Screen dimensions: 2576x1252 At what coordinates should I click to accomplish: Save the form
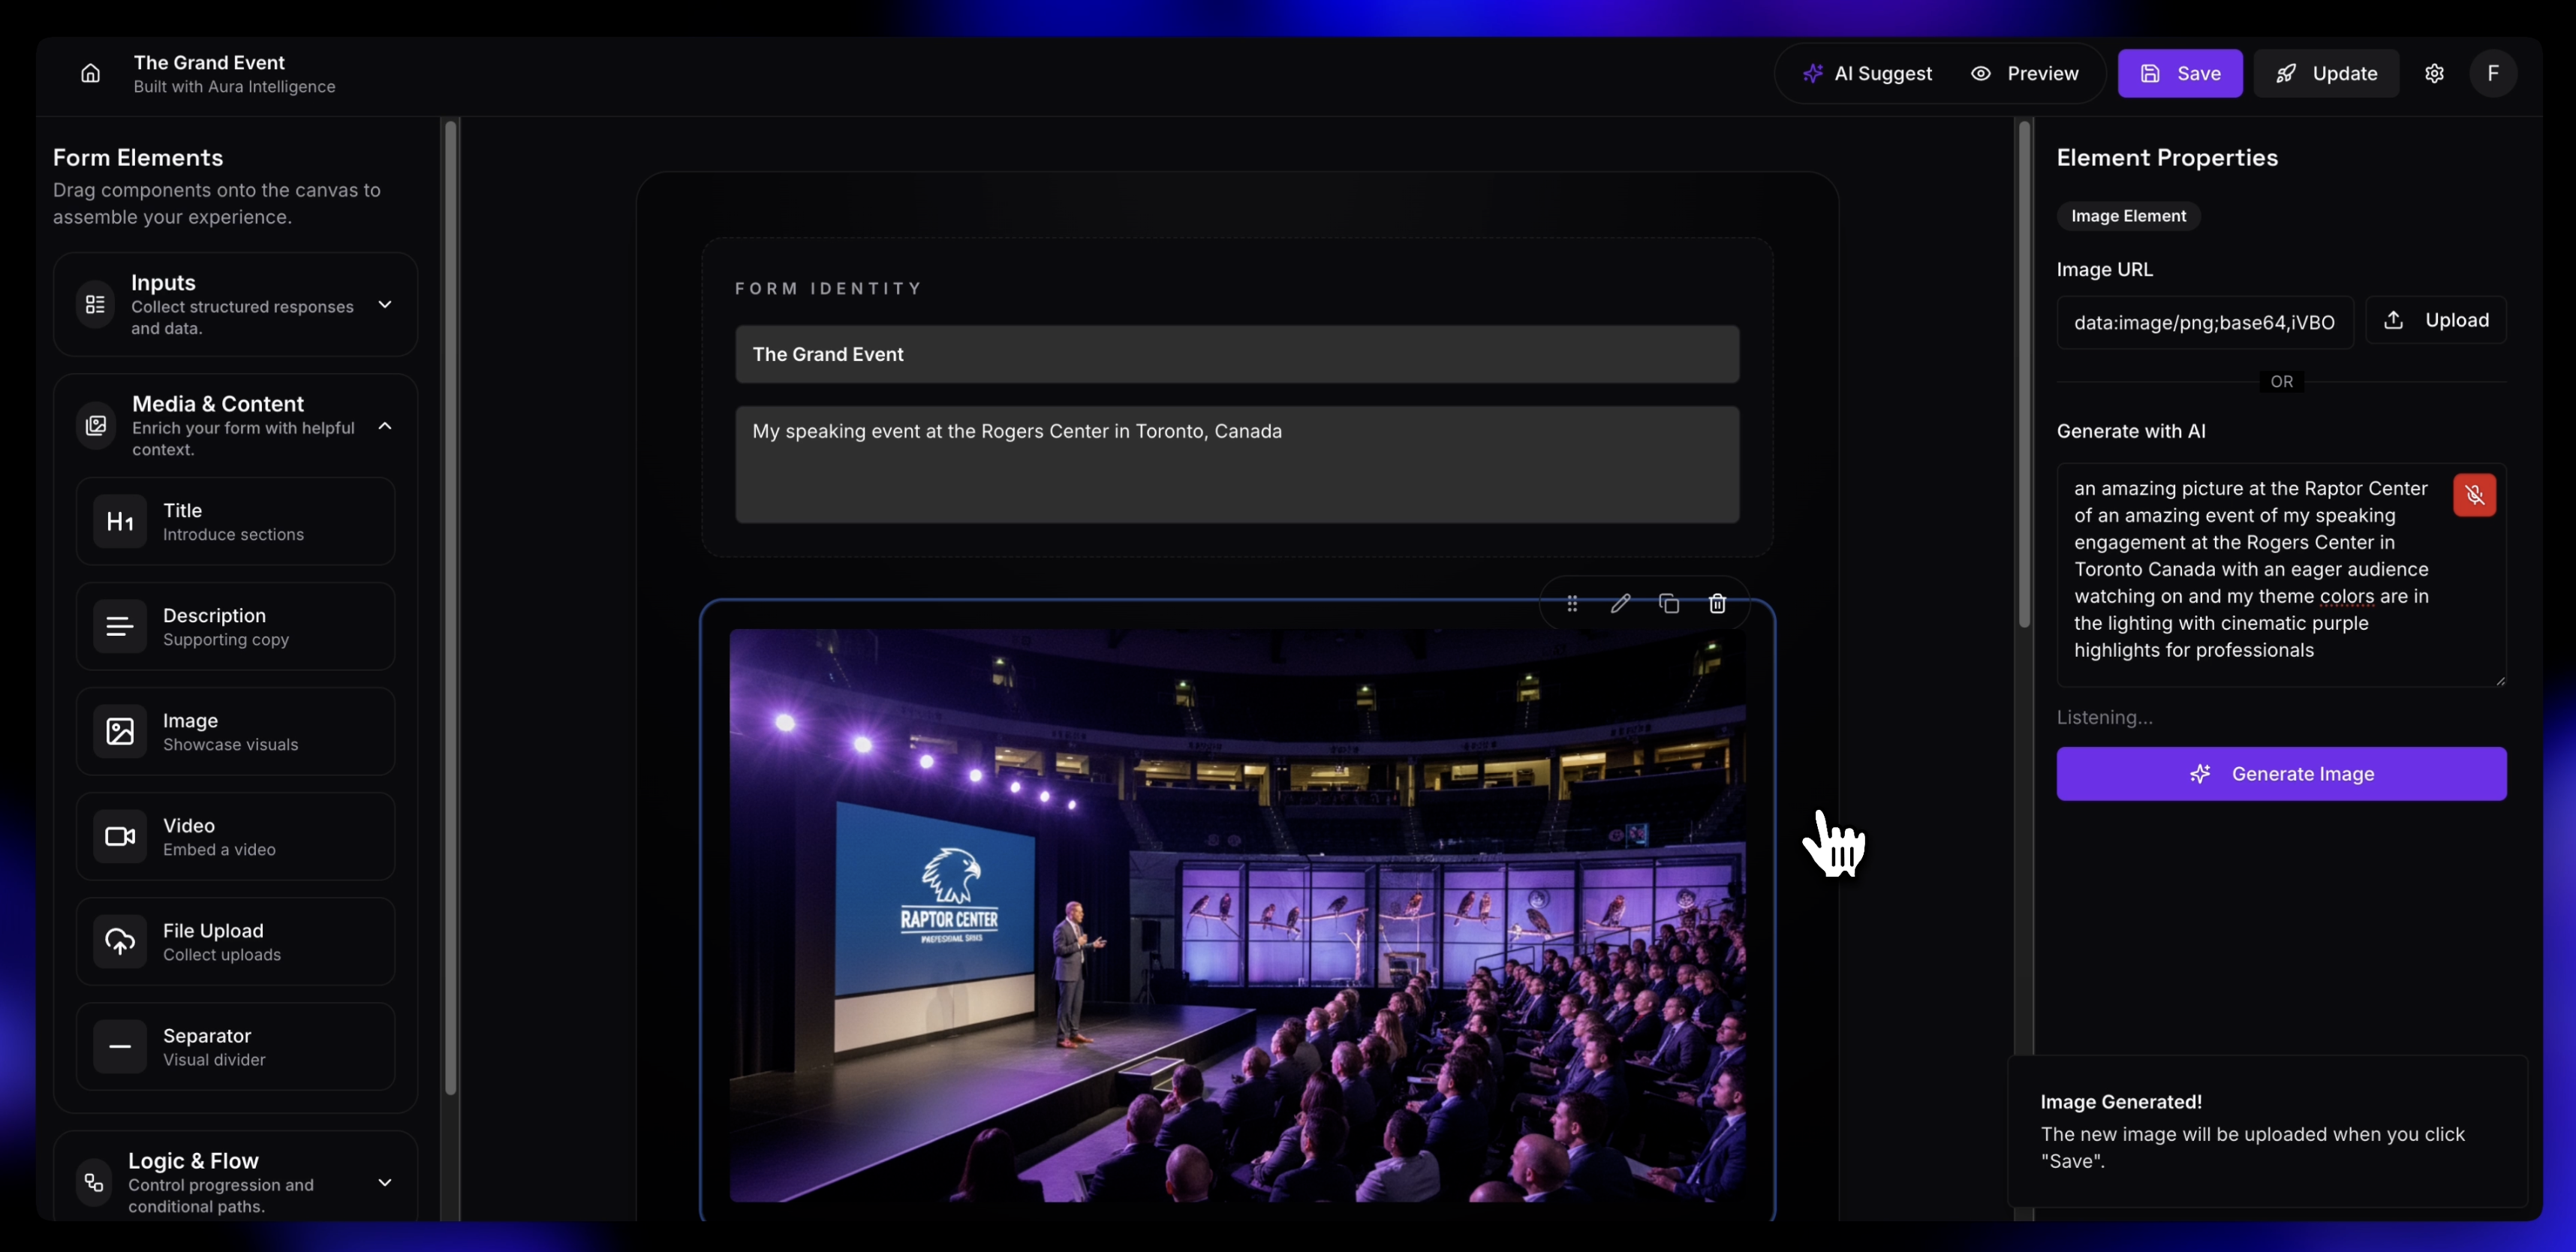click(x=2180, y=73)
